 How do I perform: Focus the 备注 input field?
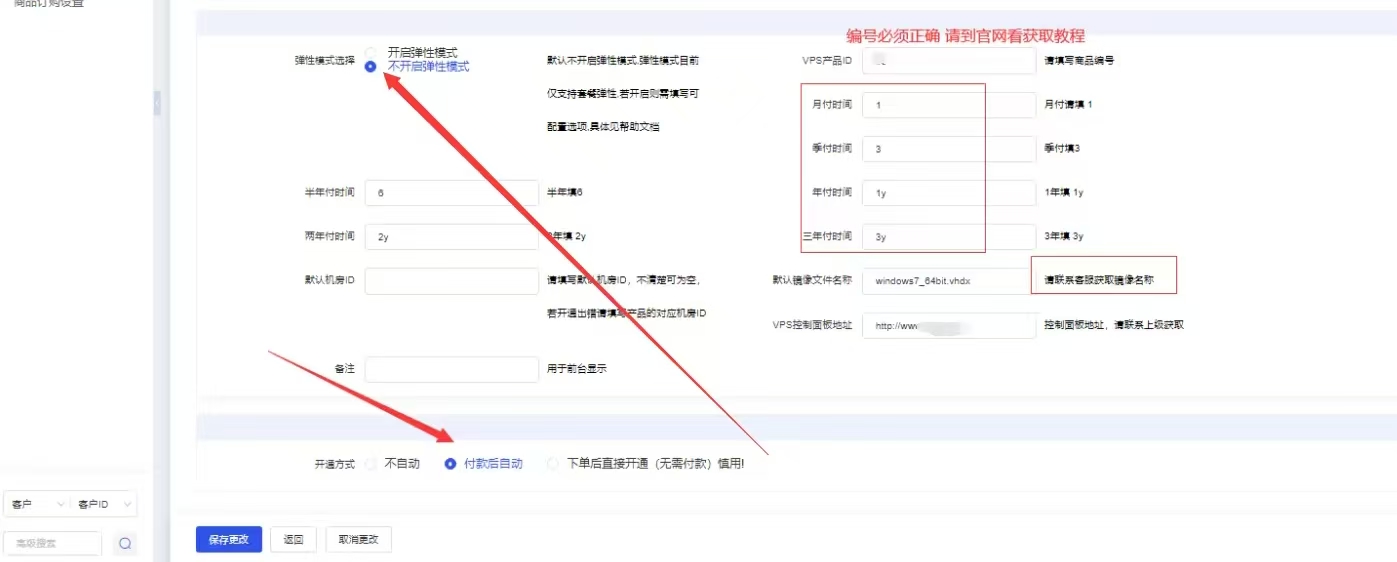click(452, 369)
